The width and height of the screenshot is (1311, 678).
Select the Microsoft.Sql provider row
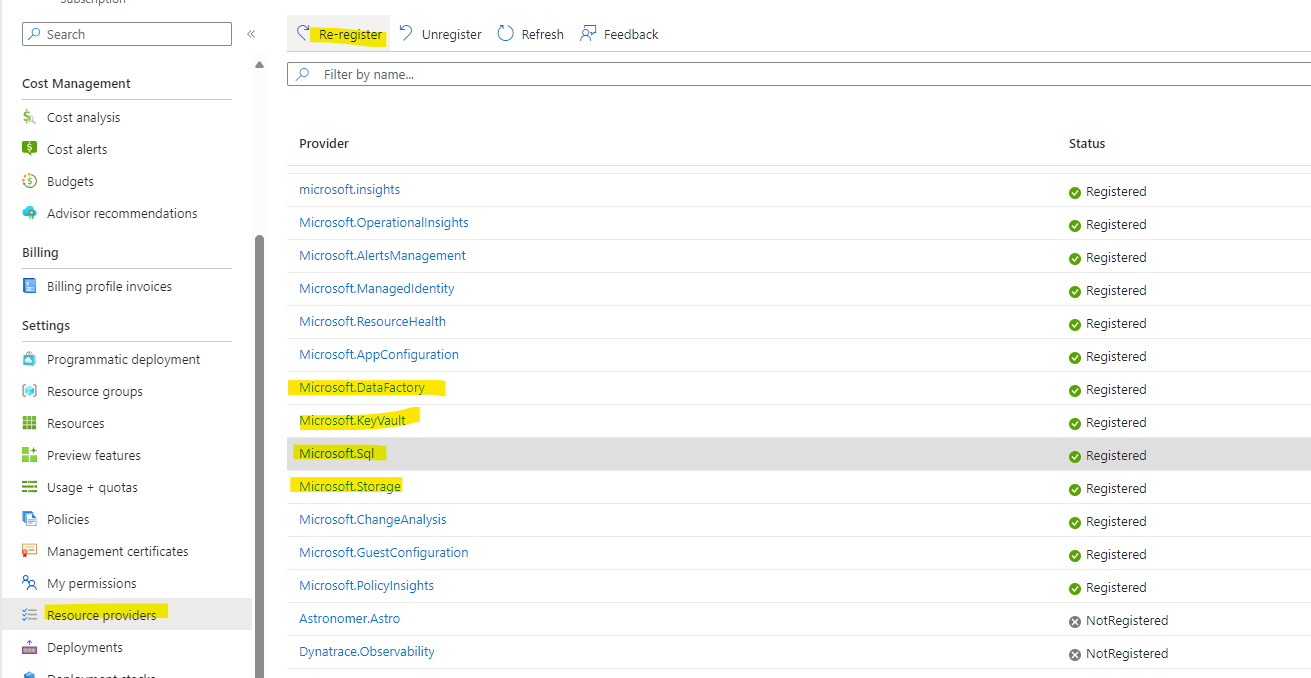tap(799, 454)
